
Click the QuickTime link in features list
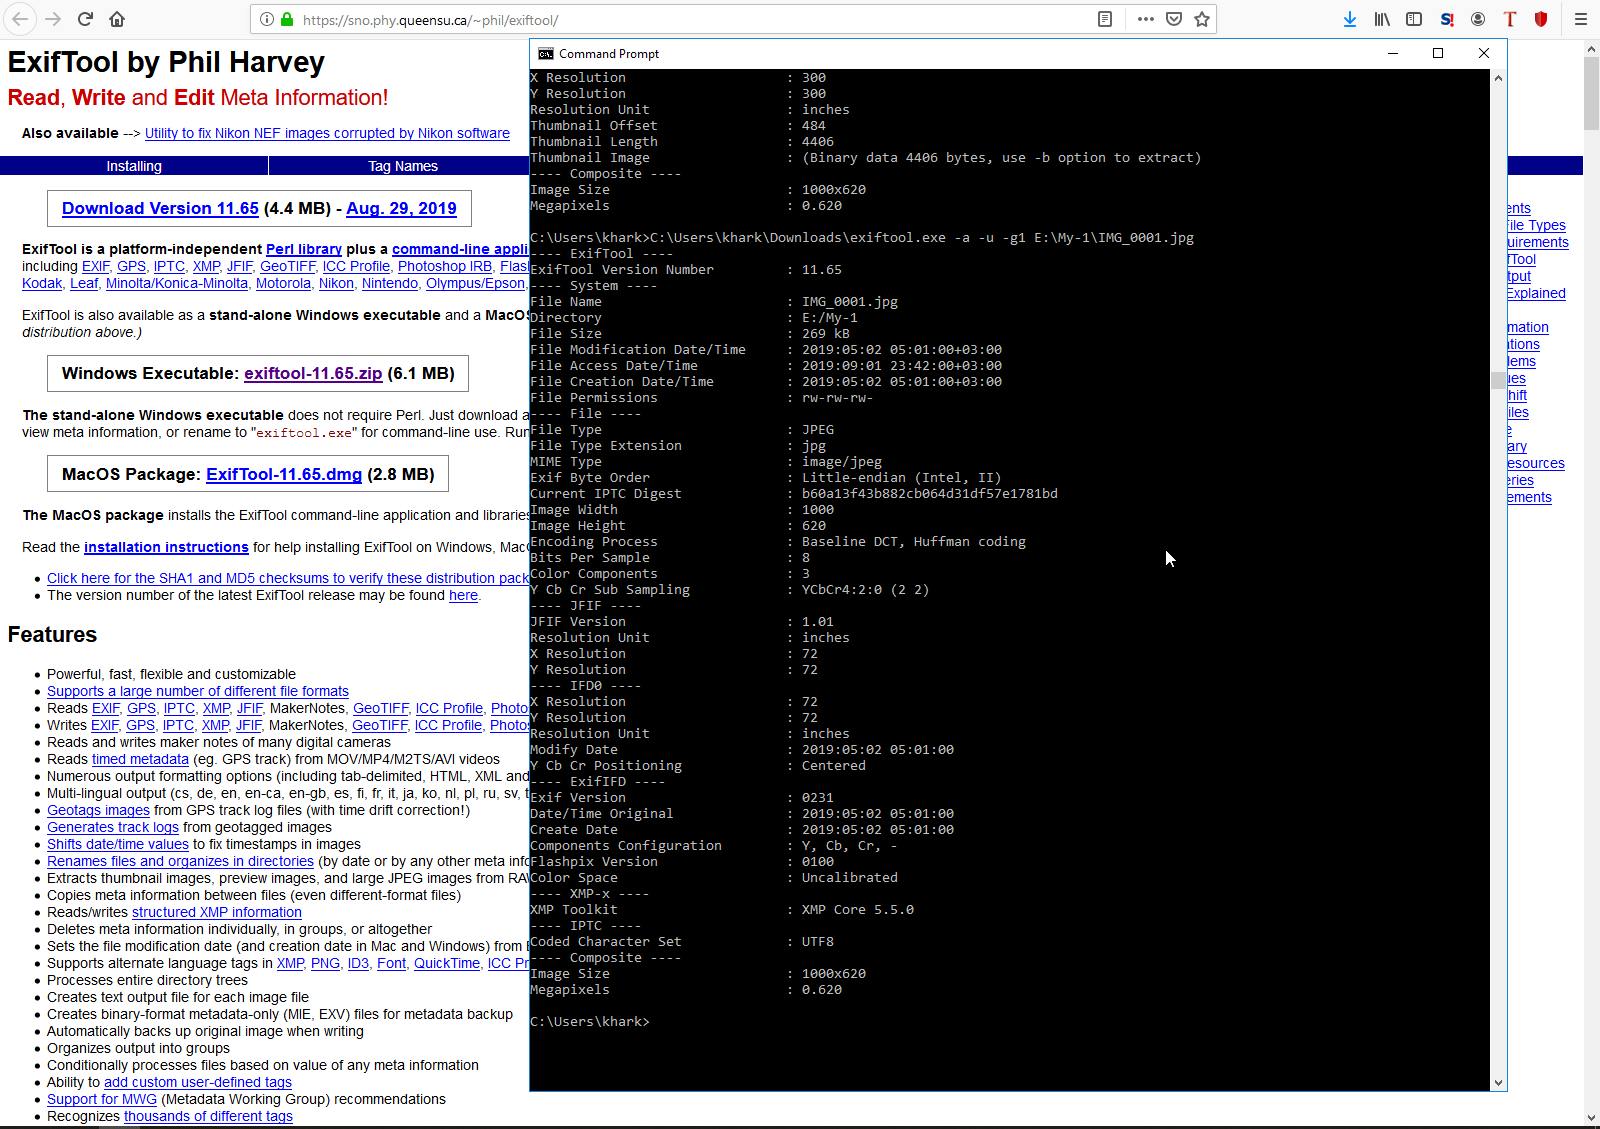point(447,963)
